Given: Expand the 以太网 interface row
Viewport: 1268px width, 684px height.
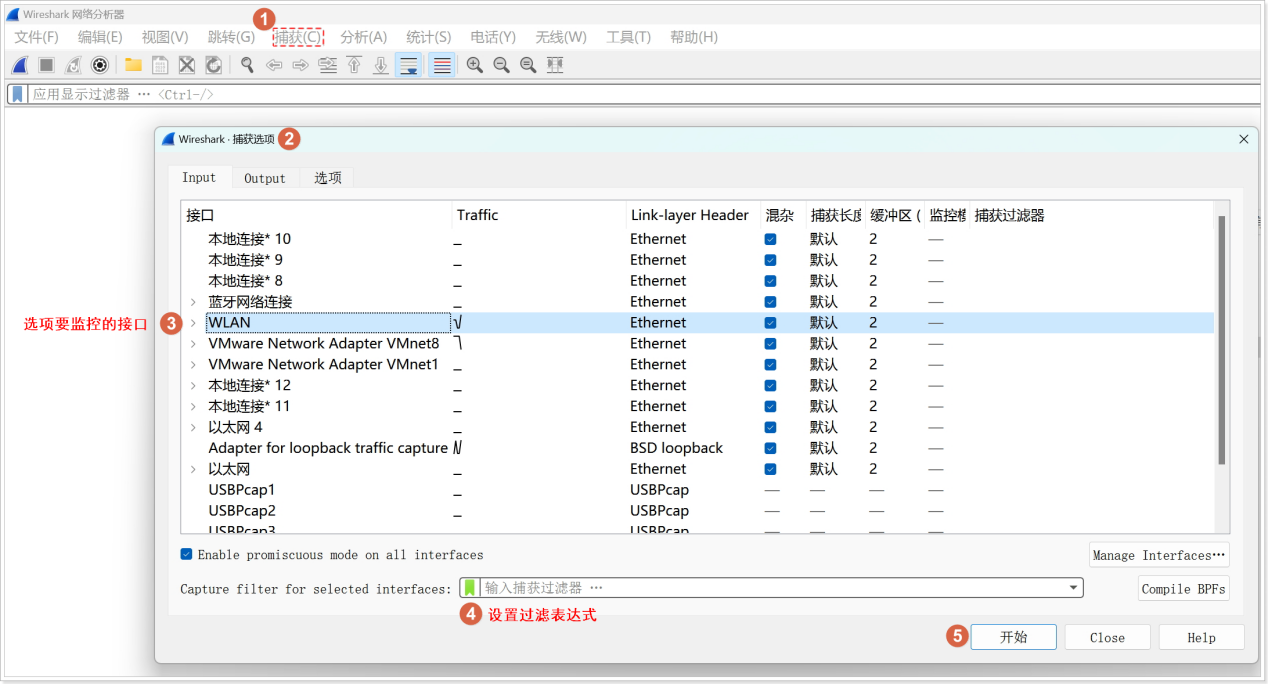Looking at the screenshot, I should click(193, 469).
